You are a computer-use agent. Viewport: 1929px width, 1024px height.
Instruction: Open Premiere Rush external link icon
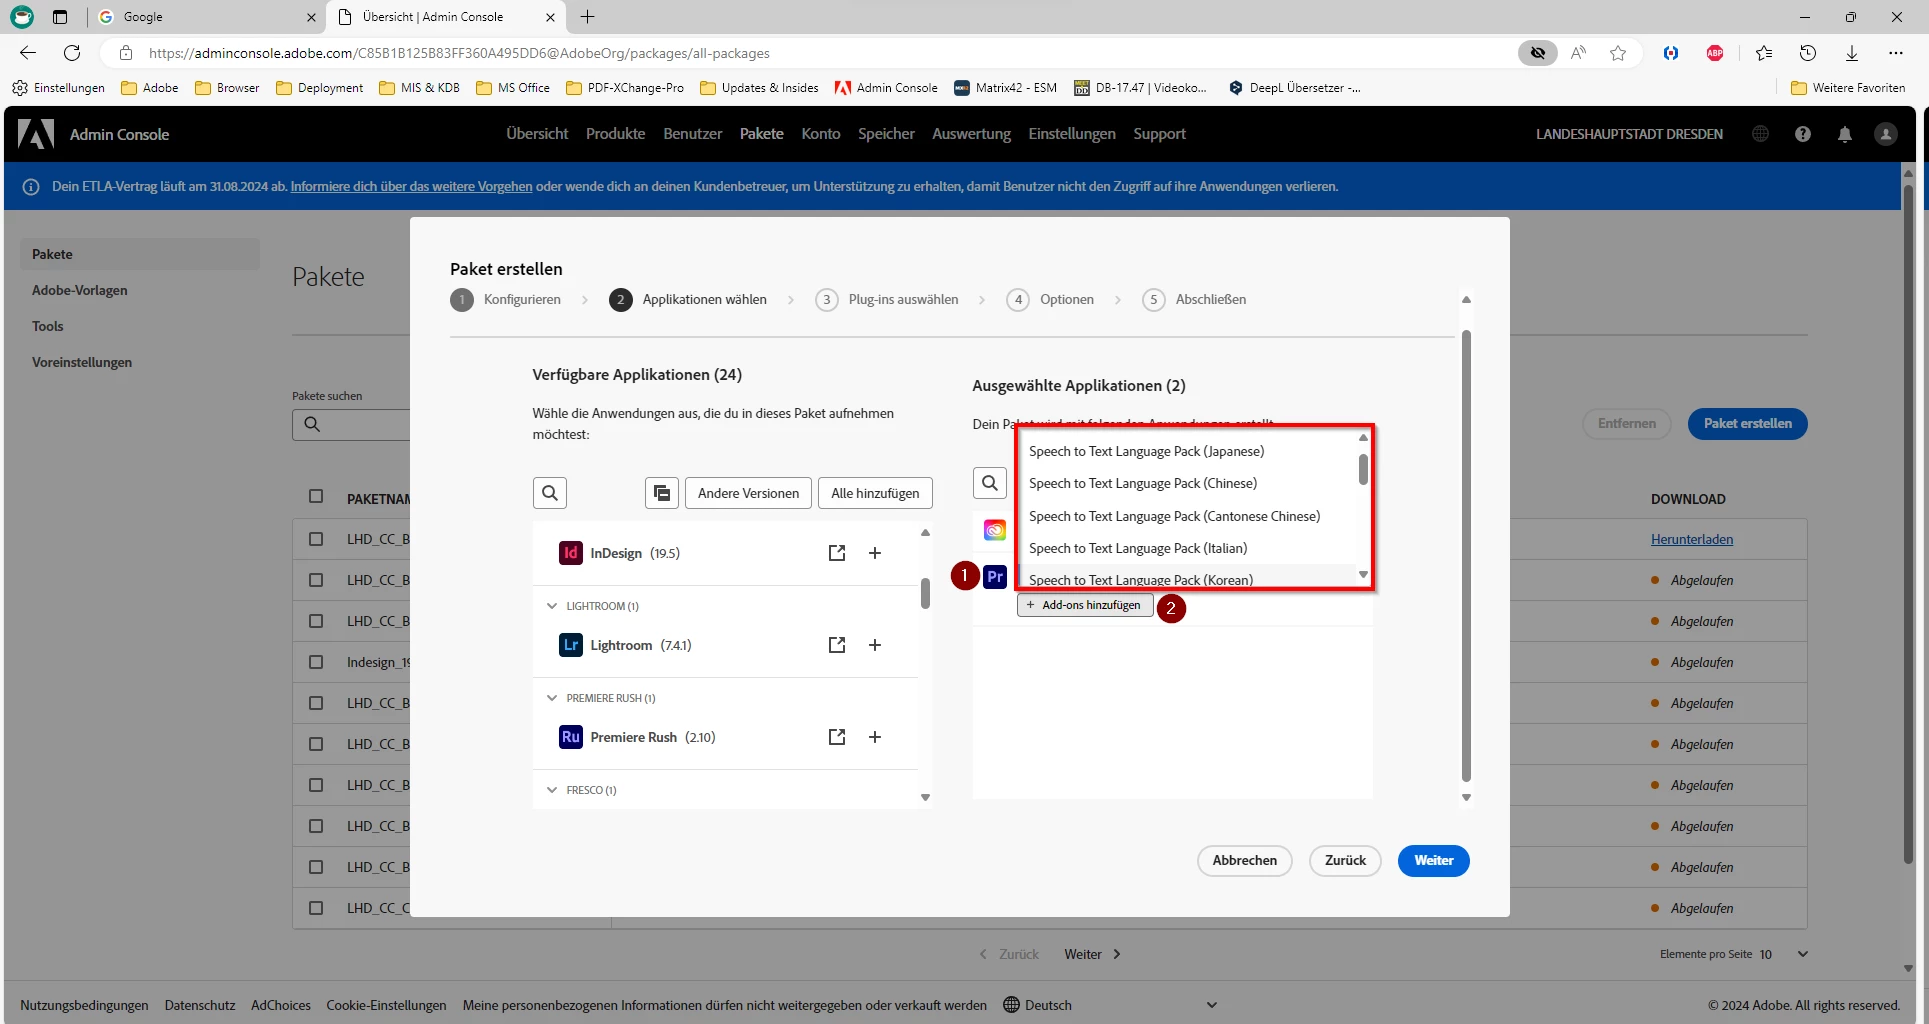[837, 737]
